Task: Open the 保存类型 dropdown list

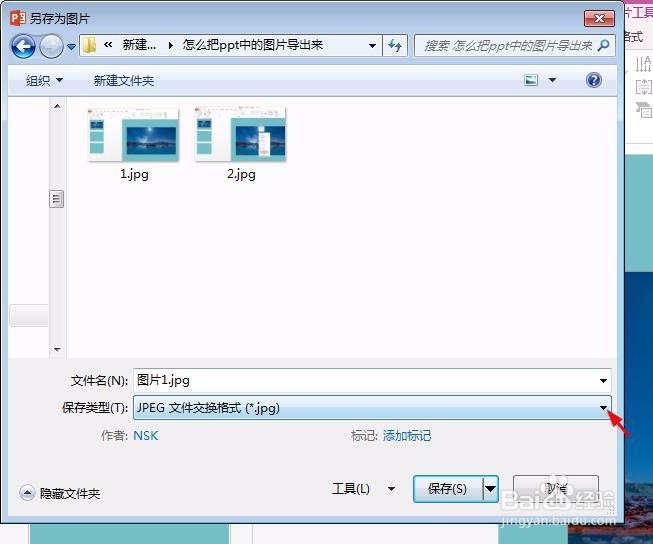Action: (372, 407)
